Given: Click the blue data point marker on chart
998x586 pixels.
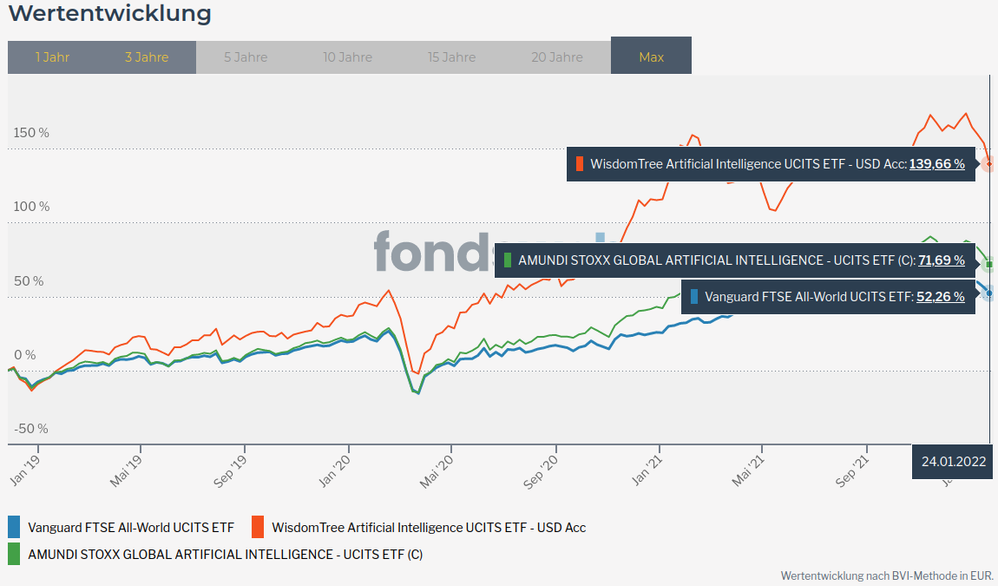Looking at the screenshot, I should (988, 293).
